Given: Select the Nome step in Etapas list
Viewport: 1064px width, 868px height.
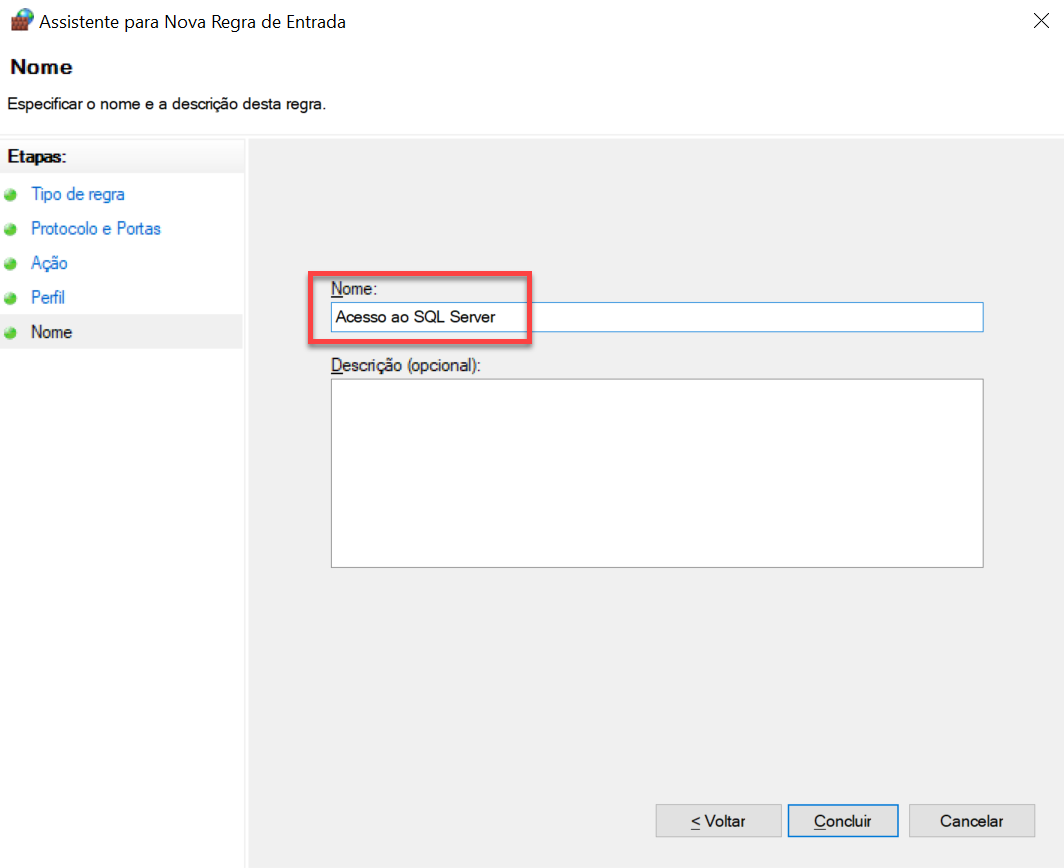Looking at the screenshot, I should click(51, 332).
